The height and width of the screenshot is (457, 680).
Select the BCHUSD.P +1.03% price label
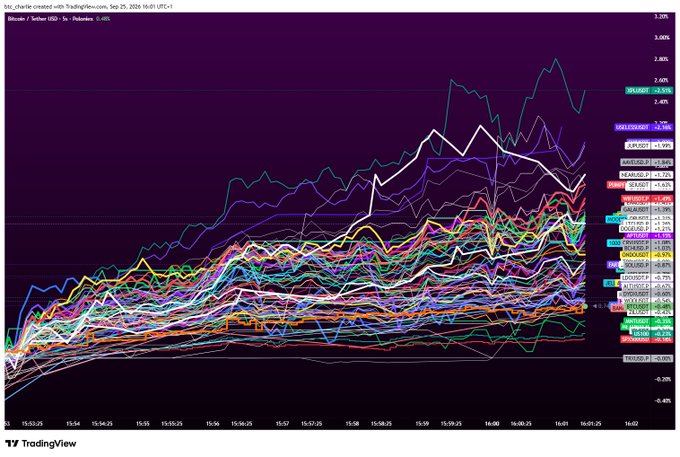(647, 248)
